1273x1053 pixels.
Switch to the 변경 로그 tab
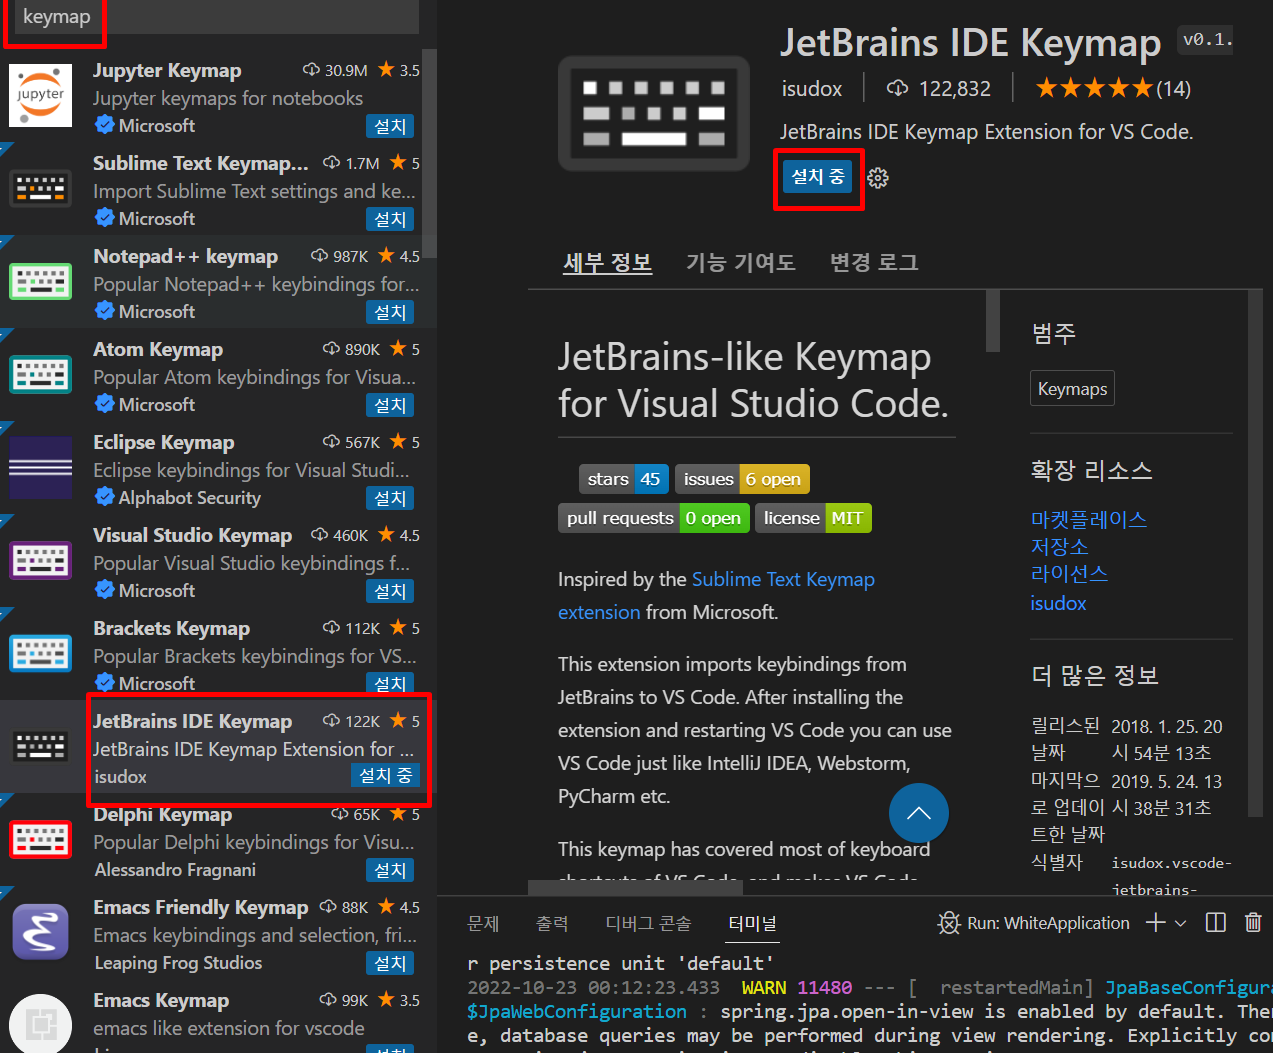(x=874, y=263)
